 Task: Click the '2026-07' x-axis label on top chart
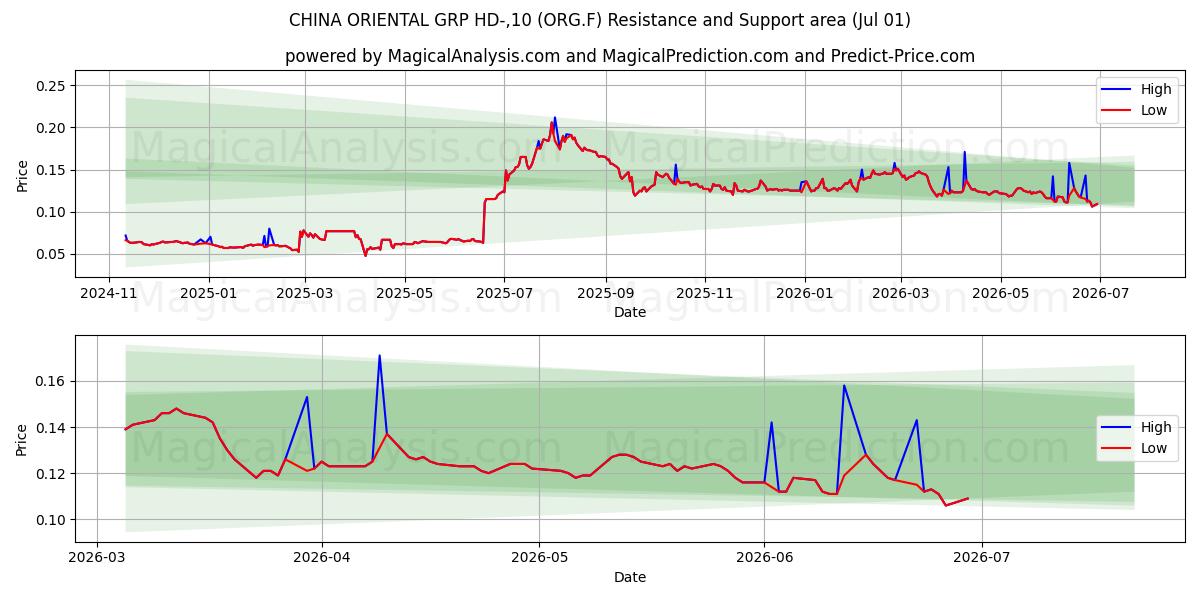[1100, 293]
